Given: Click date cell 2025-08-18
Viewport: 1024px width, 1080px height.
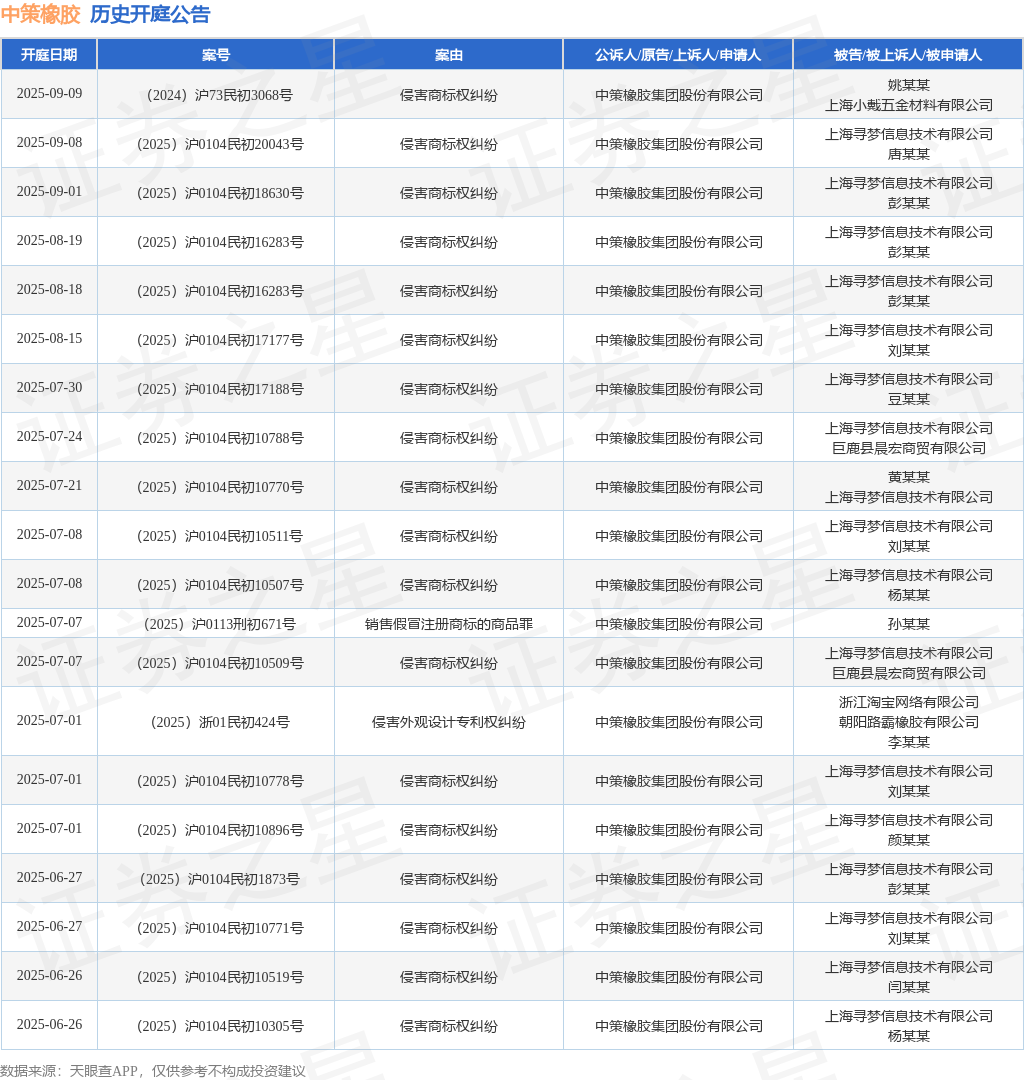Looking at the screenshot, I should [50, 289].
